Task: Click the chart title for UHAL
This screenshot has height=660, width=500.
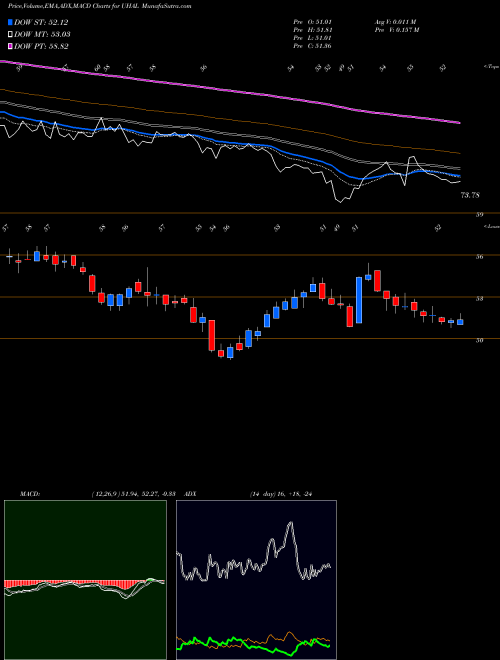Action: point(100,6)
